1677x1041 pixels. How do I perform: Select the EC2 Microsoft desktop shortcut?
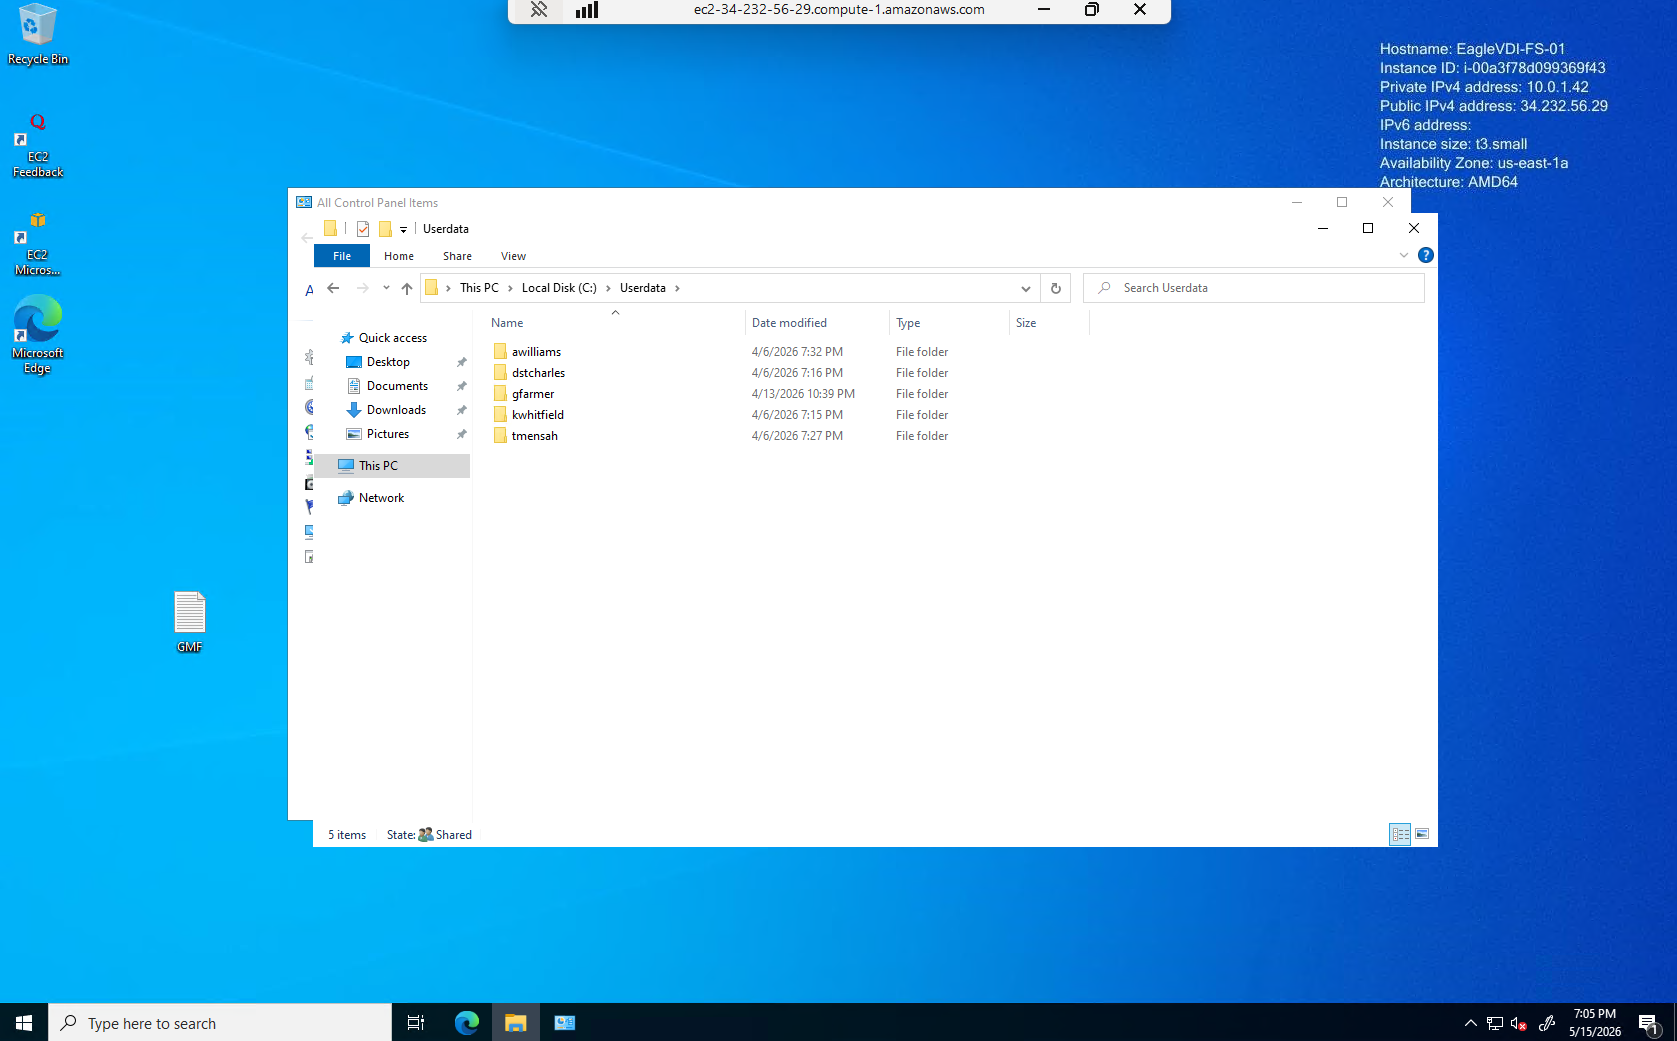(x=38, y=244)
